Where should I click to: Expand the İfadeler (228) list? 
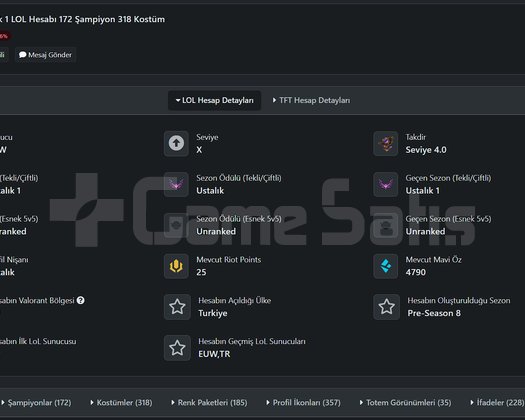point(498,403)
